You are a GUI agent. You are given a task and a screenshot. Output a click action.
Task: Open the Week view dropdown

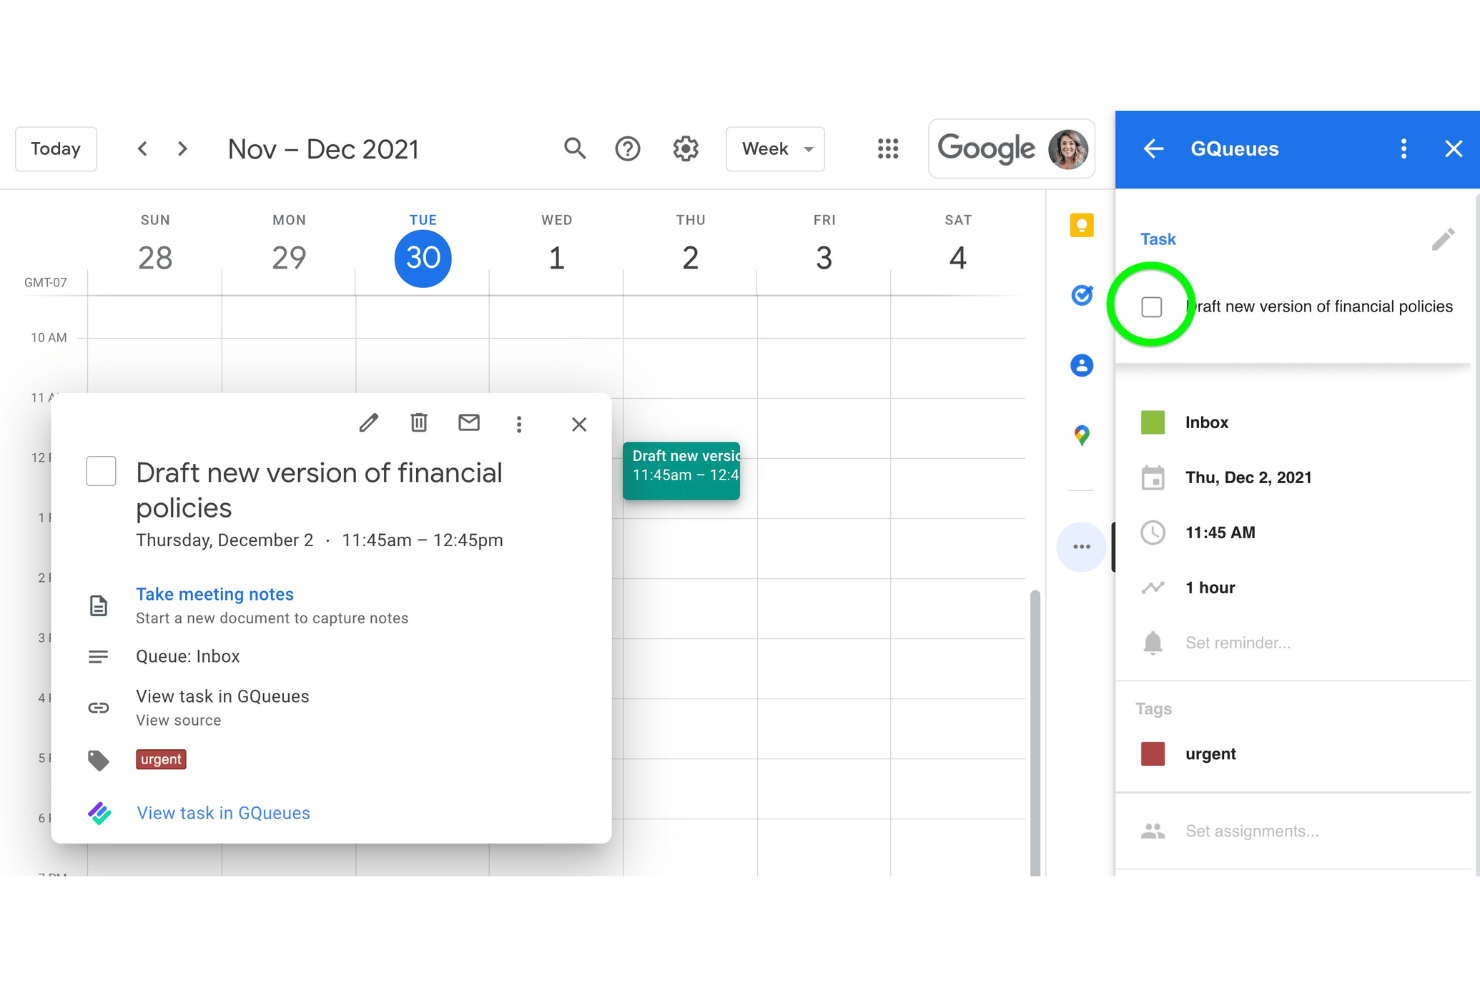pos(775,149)
